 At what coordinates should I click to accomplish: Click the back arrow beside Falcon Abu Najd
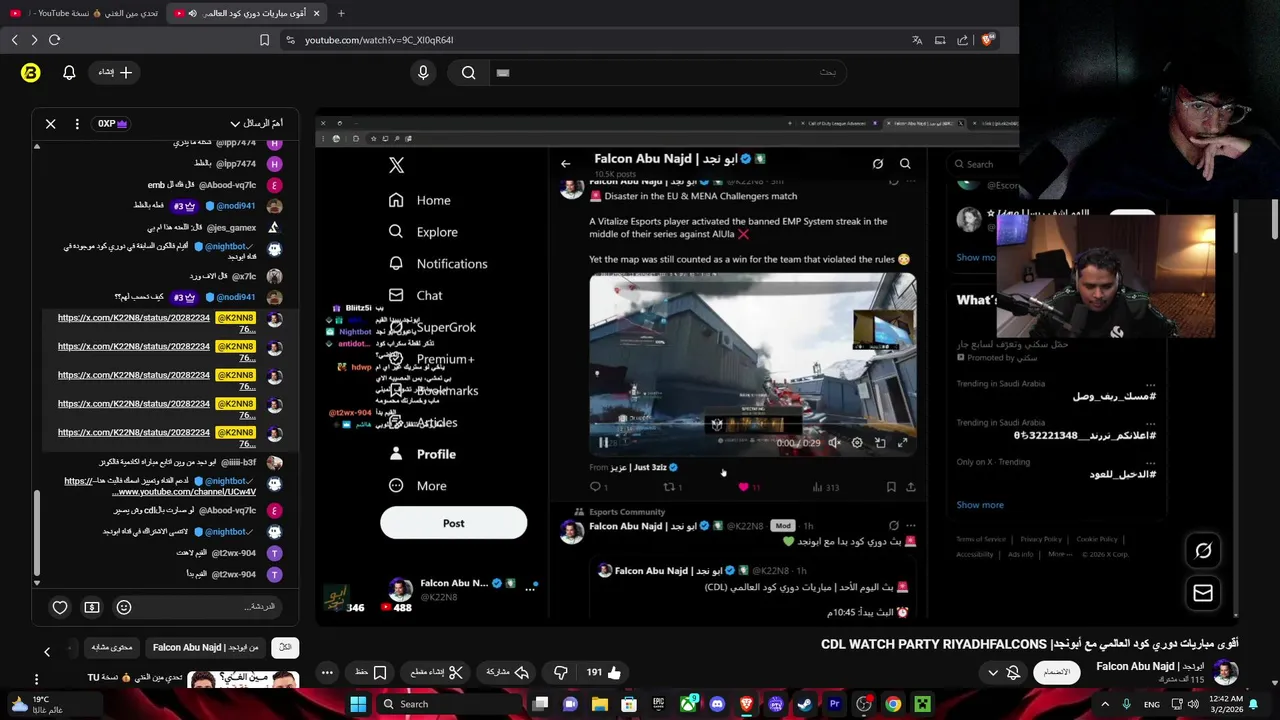[x=566, y=164]
